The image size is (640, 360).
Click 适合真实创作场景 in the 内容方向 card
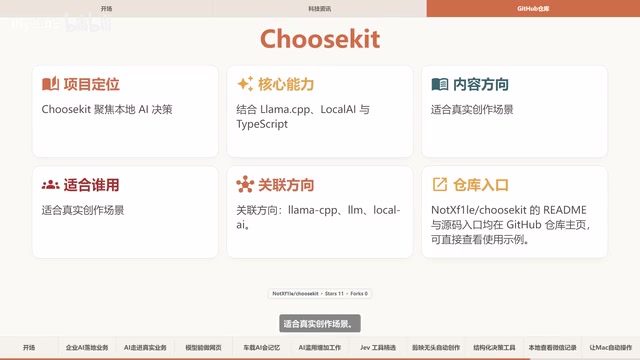pyautogui.click(x=472, y=109)
